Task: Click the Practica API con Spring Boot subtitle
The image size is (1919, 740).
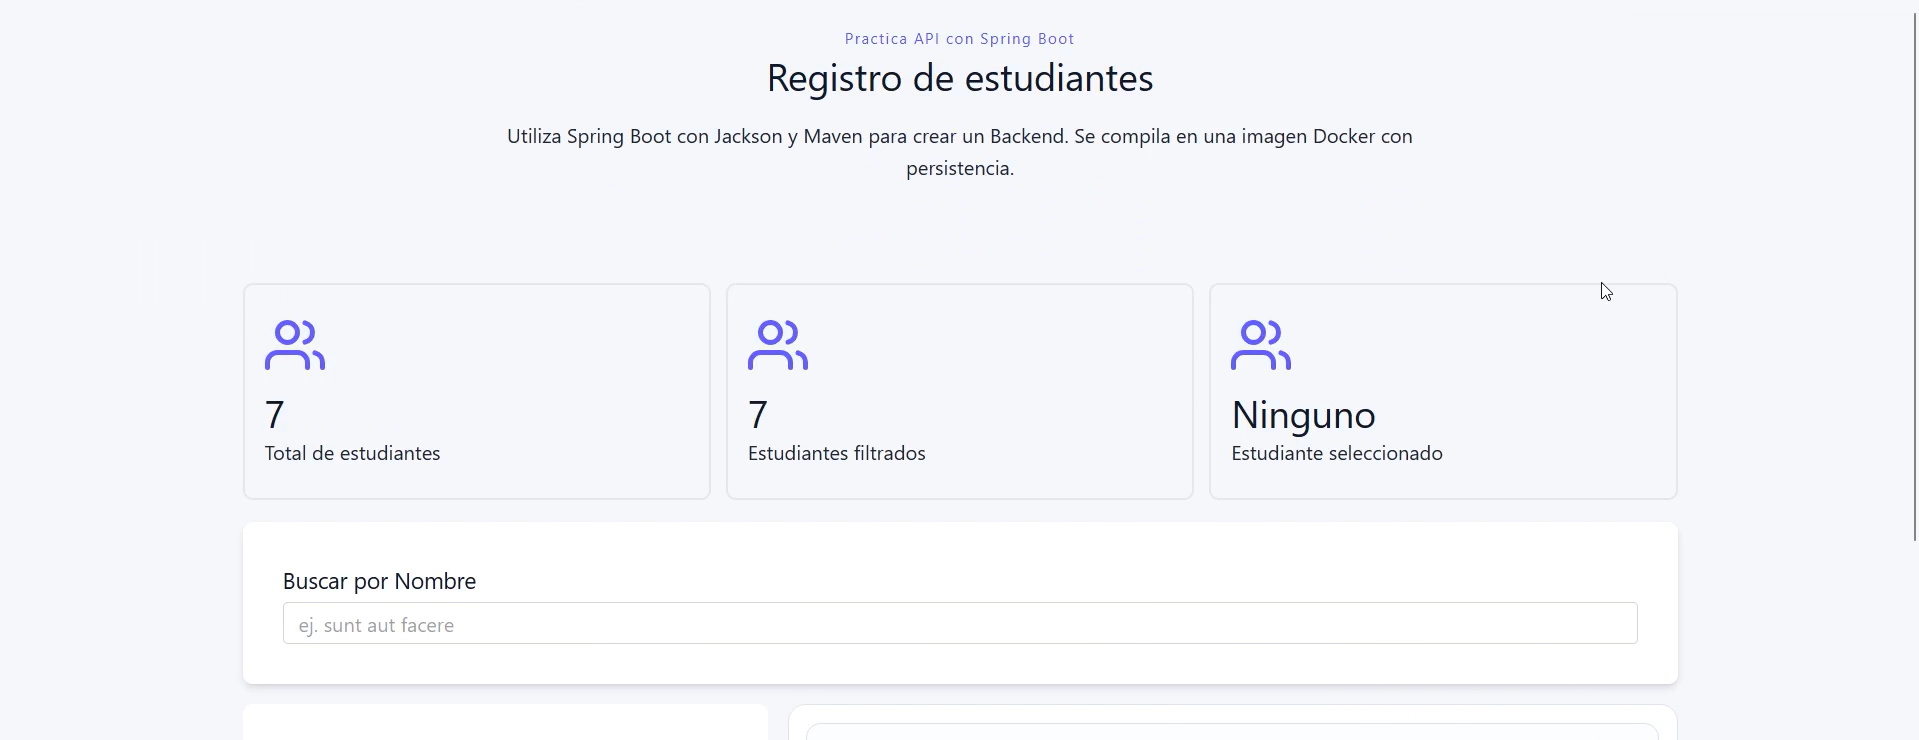Action: pyautogui.click(x=960, y=39)
